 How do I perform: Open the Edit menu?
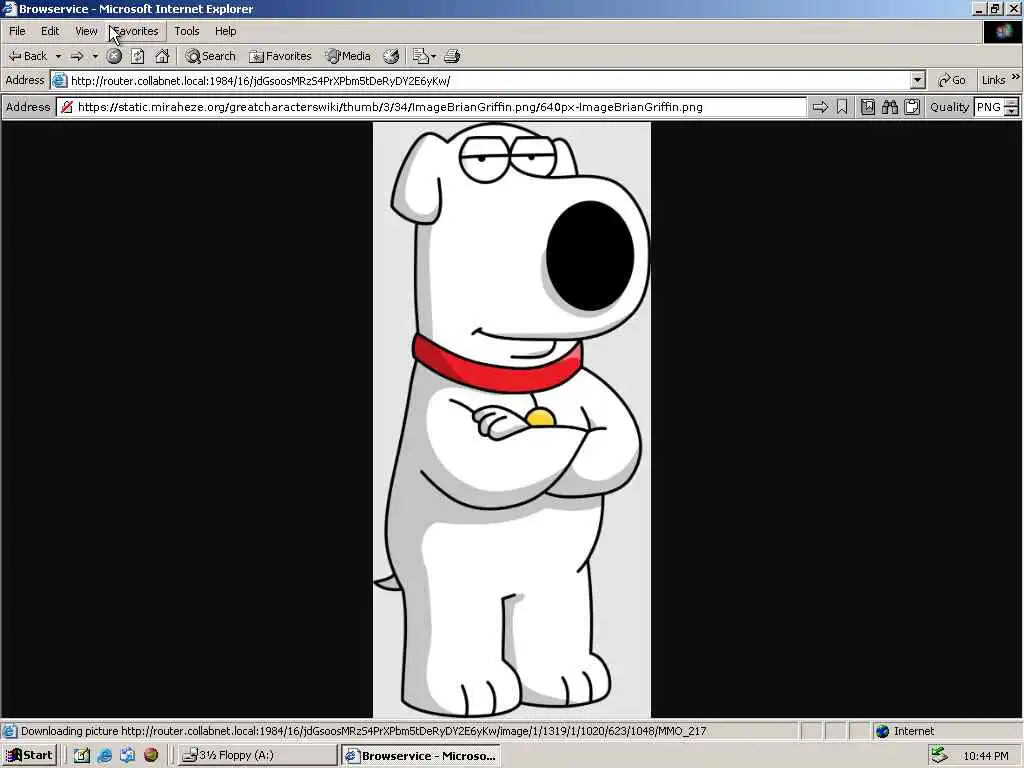click(50, 31)
